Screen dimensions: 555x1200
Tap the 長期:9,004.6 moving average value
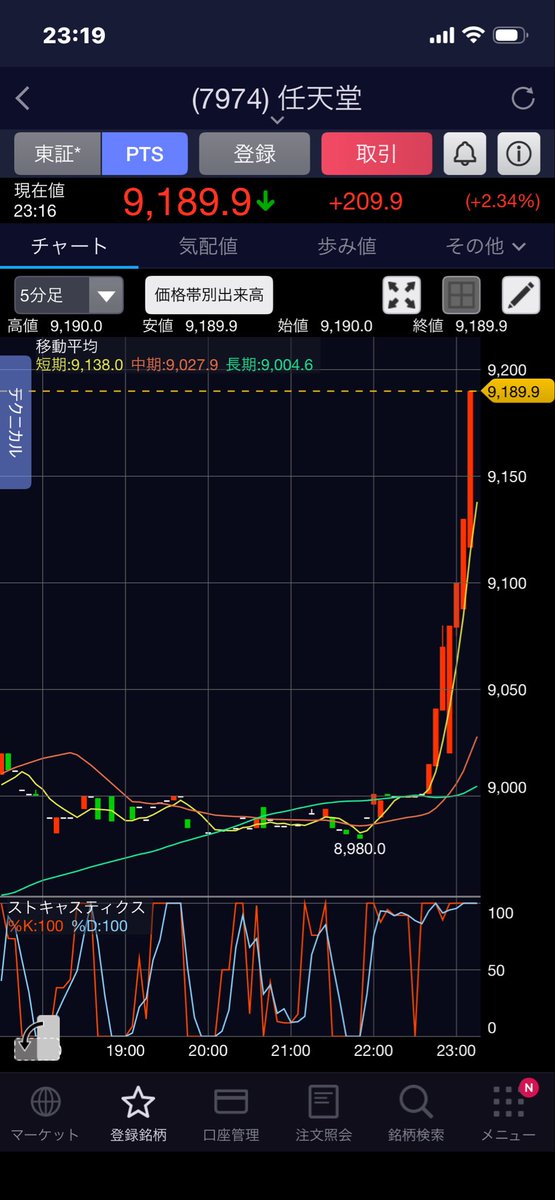click(270, 364)
